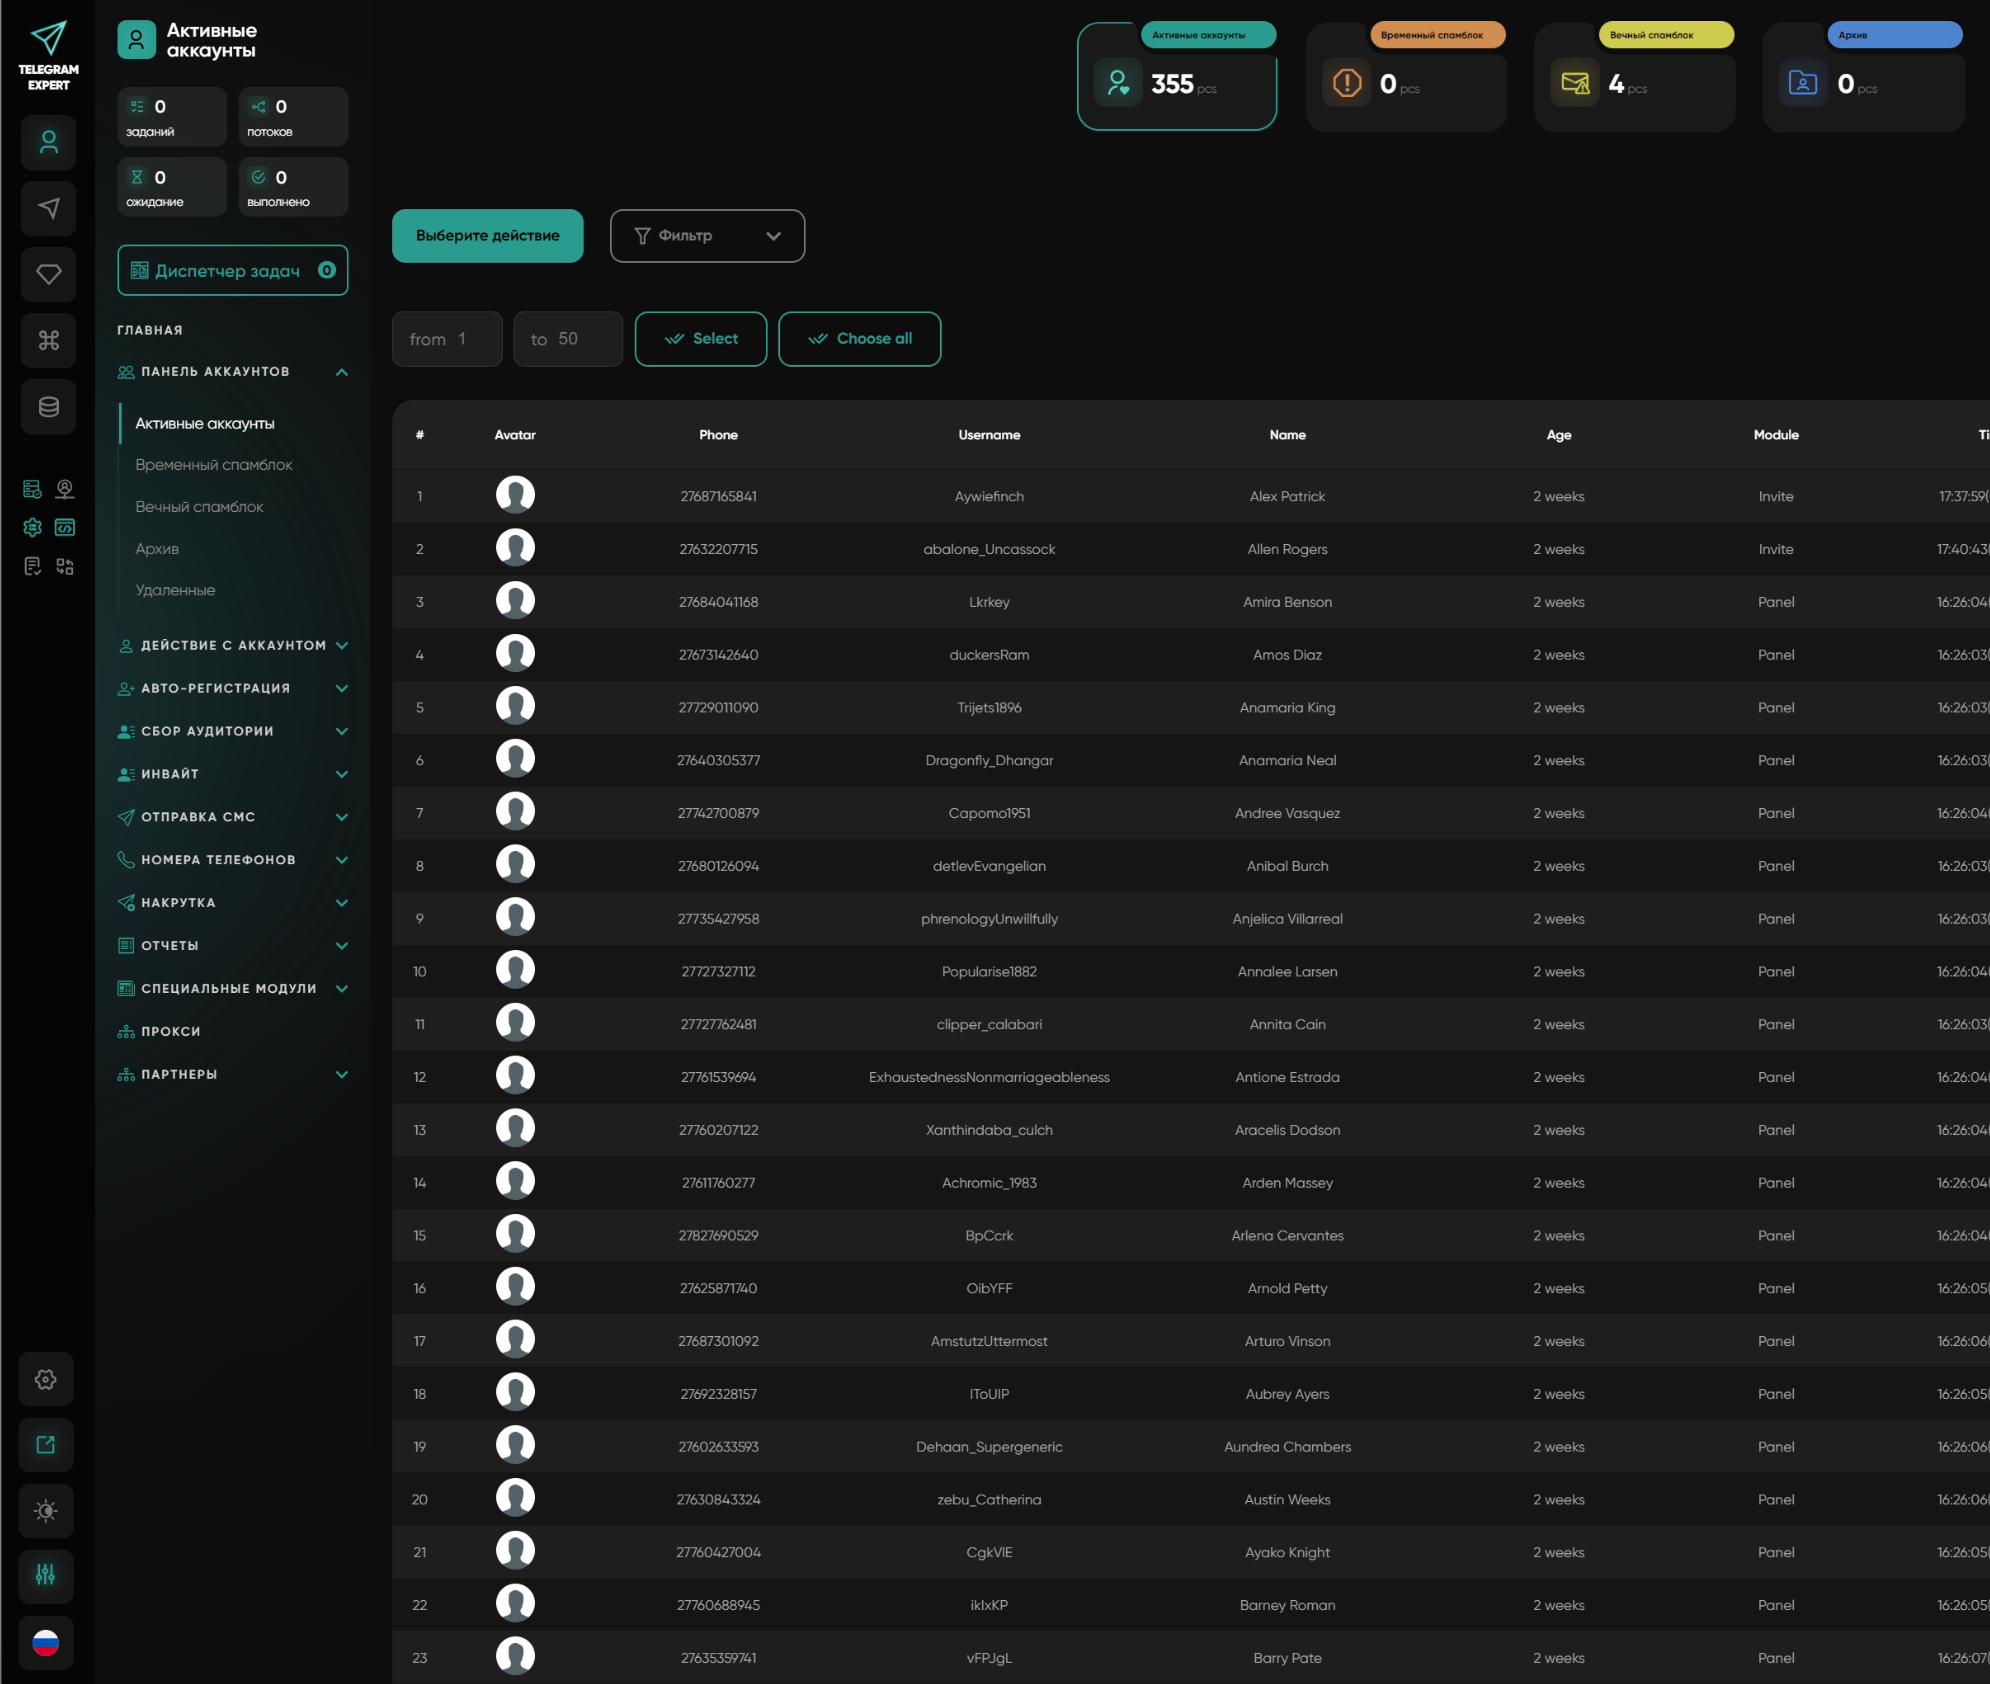
Task: Click the Choose all button
Action: [859, 339]
